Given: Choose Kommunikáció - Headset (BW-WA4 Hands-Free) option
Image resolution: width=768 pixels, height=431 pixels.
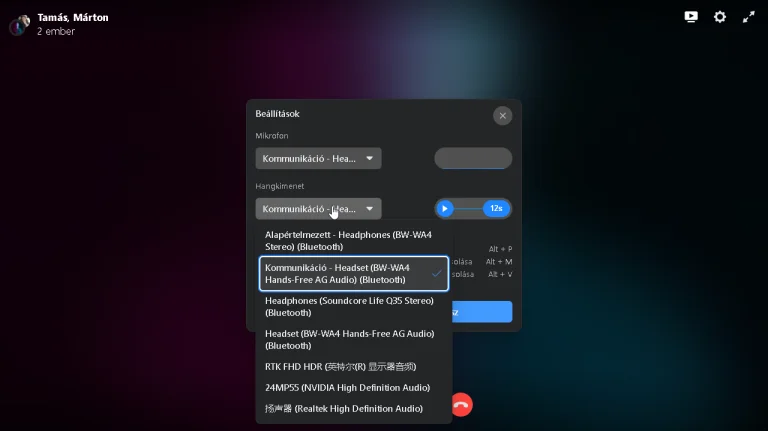Looking at the screenshot, I should click(x=354, y=274).
